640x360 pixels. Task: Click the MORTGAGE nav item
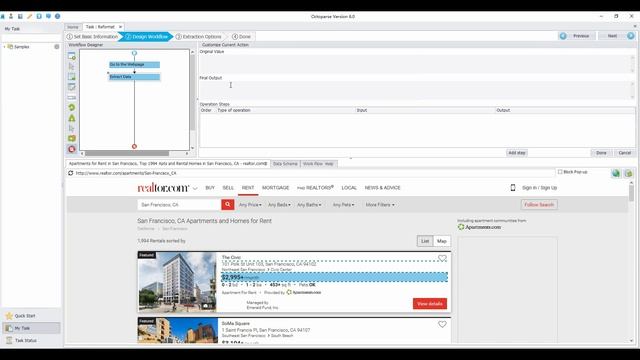point(276,188)
